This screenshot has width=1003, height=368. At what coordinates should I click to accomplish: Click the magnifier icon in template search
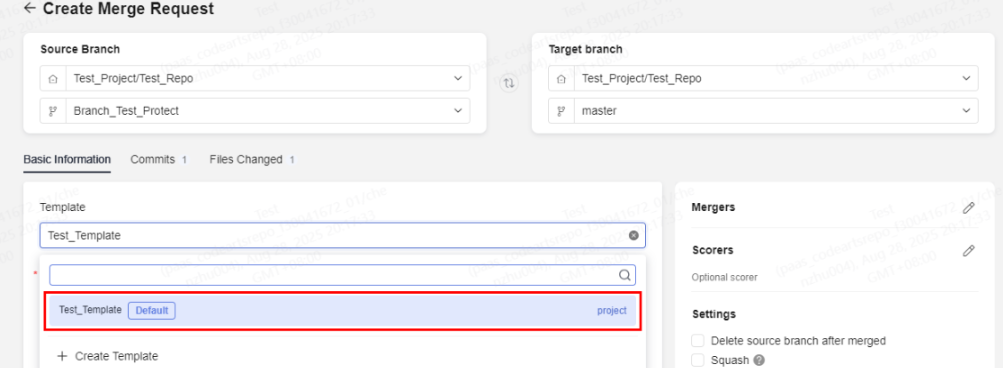click(625, 275)
